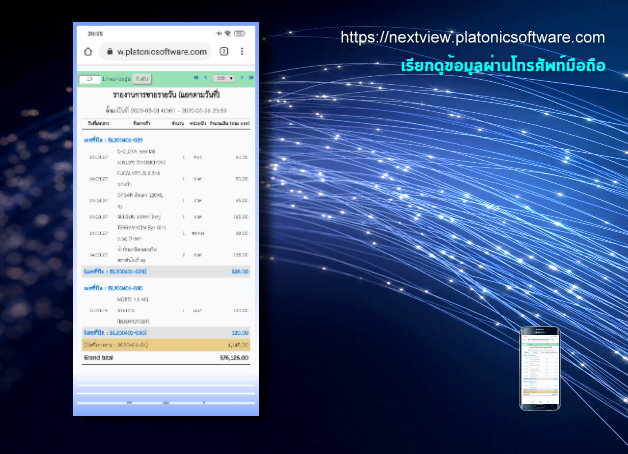This screenshot has width=628, height=454.
Task: Click the phone clock time
Action: (x=95, y=34)
